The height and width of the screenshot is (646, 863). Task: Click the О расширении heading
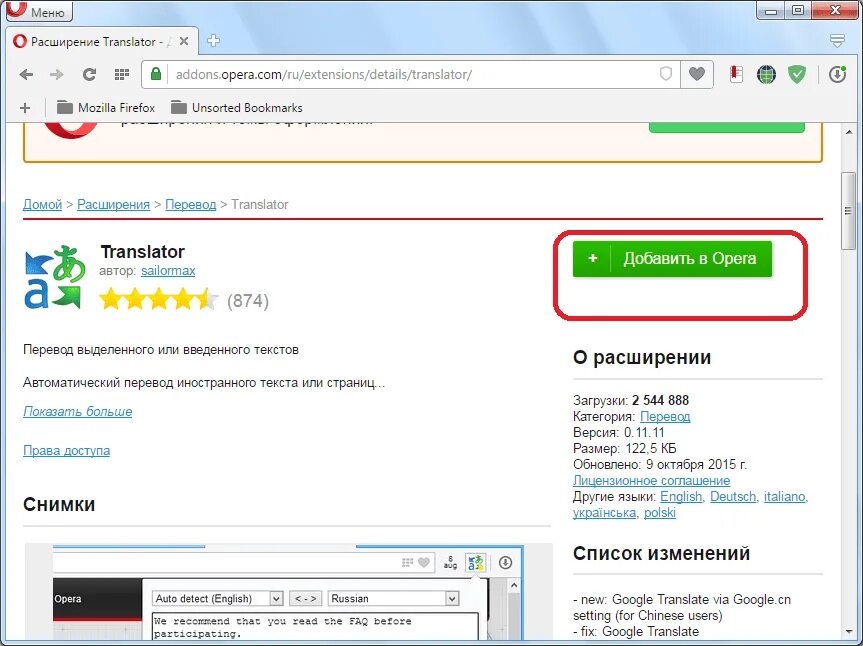click(642, 358)
